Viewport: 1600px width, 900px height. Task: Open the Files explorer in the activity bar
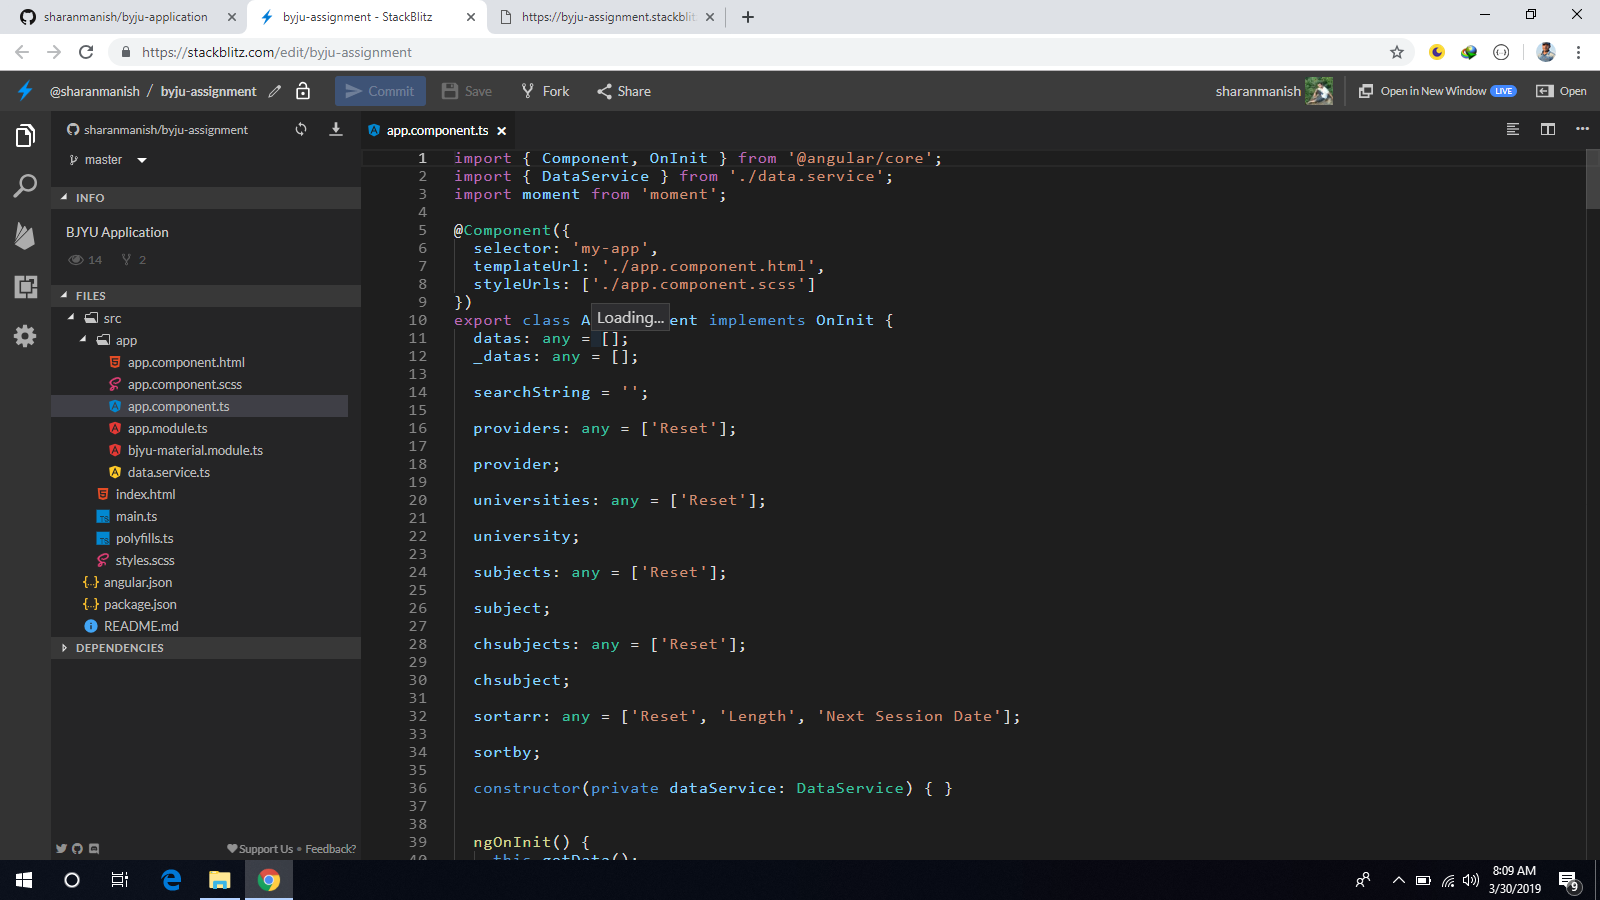point(25,135)
